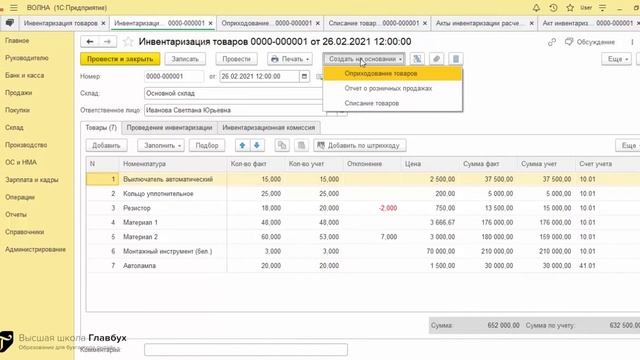Open Склад section in sidebar
Screen dimensions: 640x360
pos(14,127)
